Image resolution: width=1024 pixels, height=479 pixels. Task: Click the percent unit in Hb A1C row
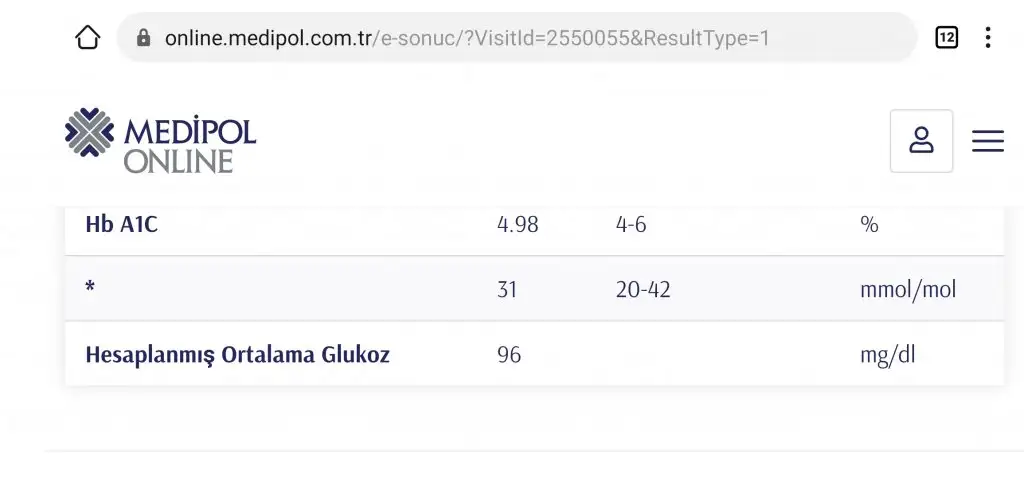869,225
